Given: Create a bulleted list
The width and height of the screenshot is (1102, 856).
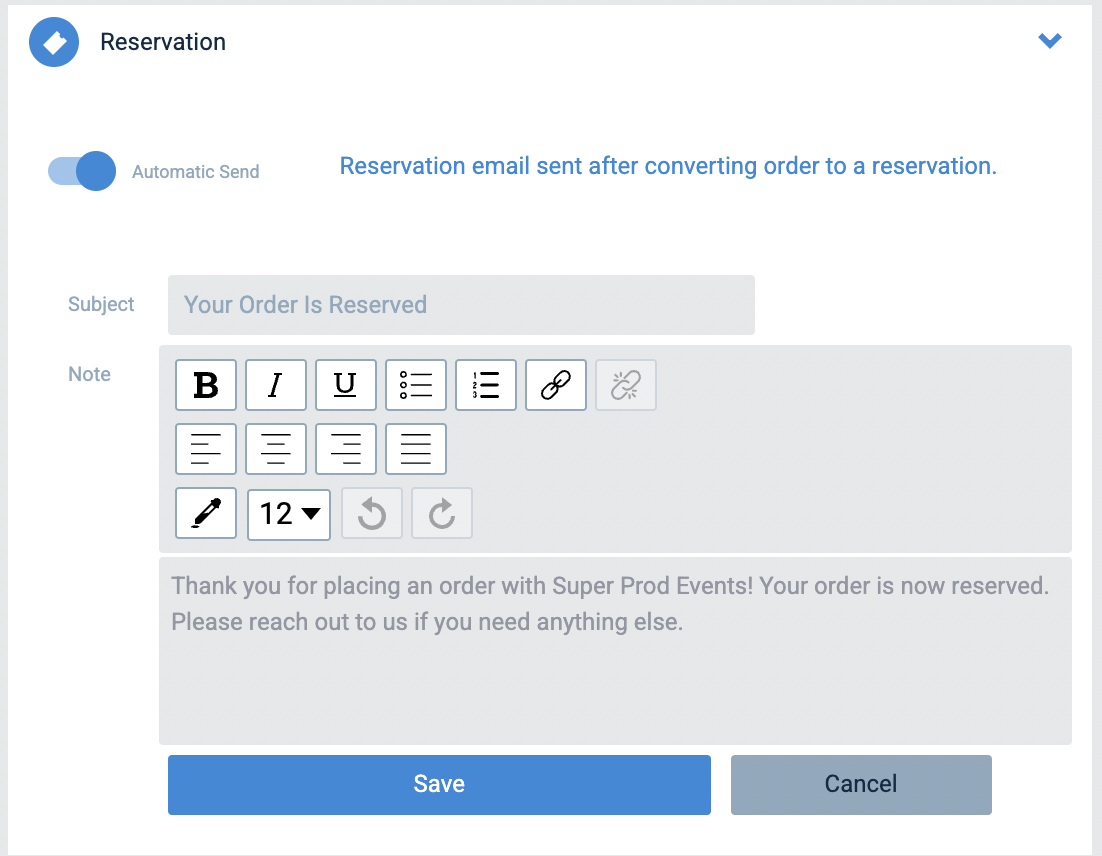Looking at the screenshot, I should [415, 384].
